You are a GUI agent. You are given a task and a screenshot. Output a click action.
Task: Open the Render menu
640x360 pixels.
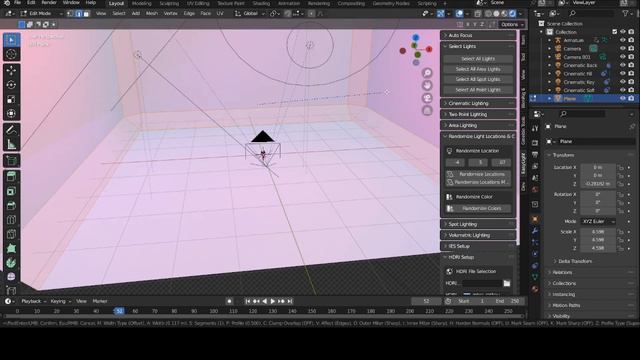click(x=49, y=3)
